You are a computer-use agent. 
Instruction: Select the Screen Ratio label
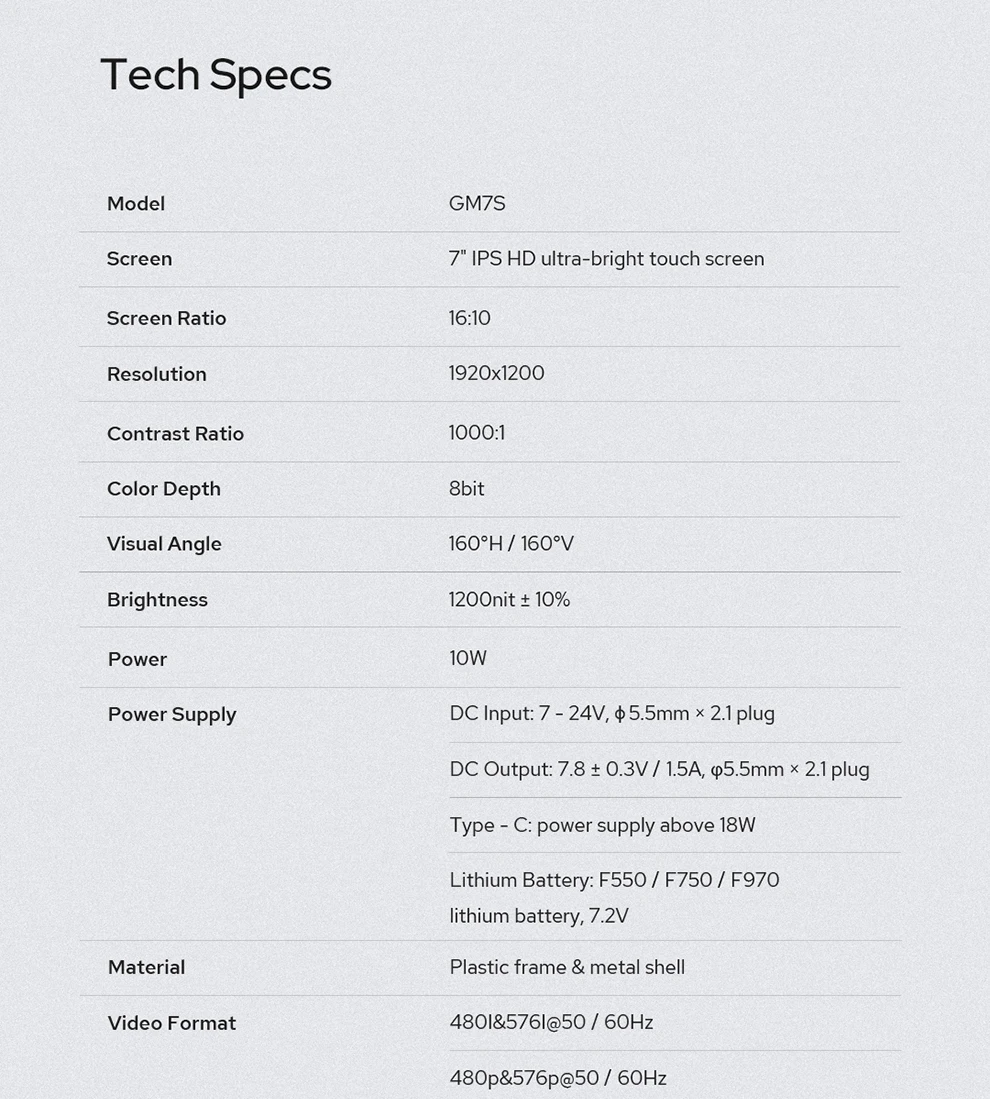[x=166, y=318]
